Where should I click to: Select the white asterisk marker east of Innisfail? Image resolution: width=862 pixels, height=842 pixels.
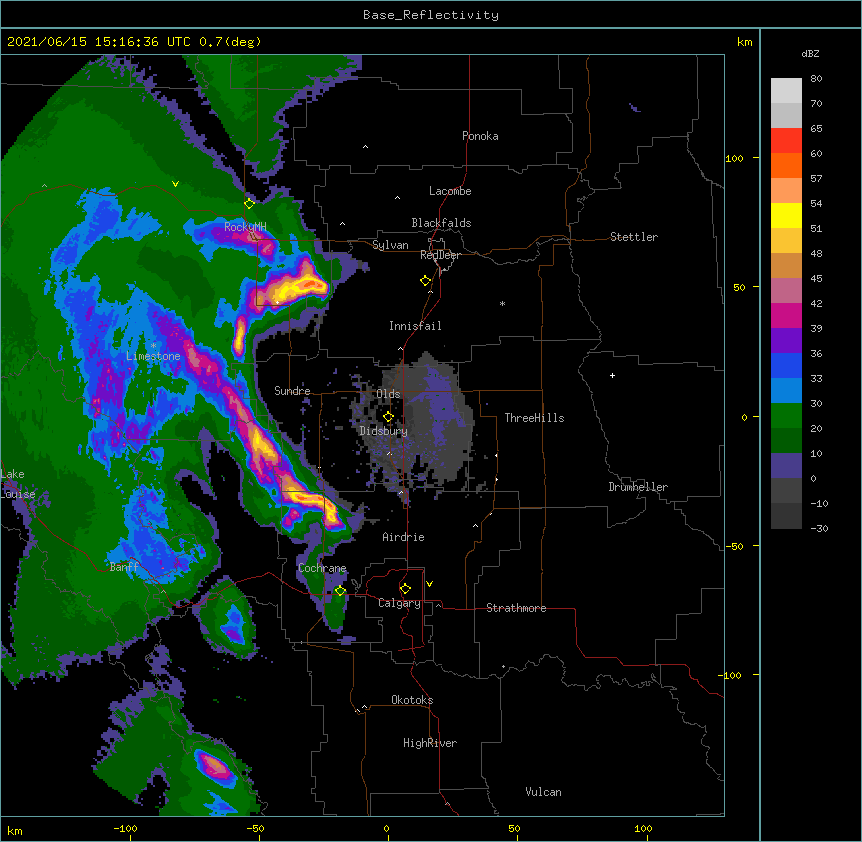click(x=502, y=303)
